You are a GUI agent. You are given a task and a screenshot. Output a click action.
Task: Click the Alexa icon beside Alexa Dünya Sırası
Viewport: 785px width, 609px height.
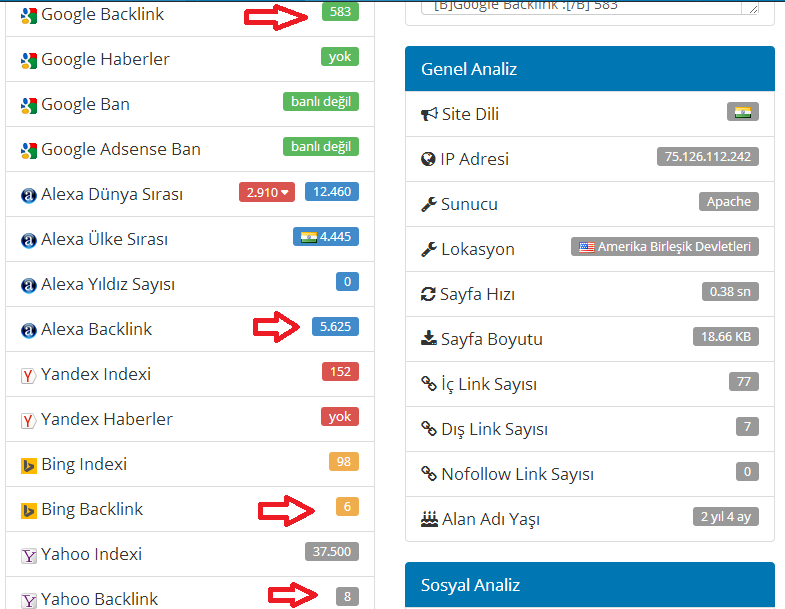tap(29, 195)
